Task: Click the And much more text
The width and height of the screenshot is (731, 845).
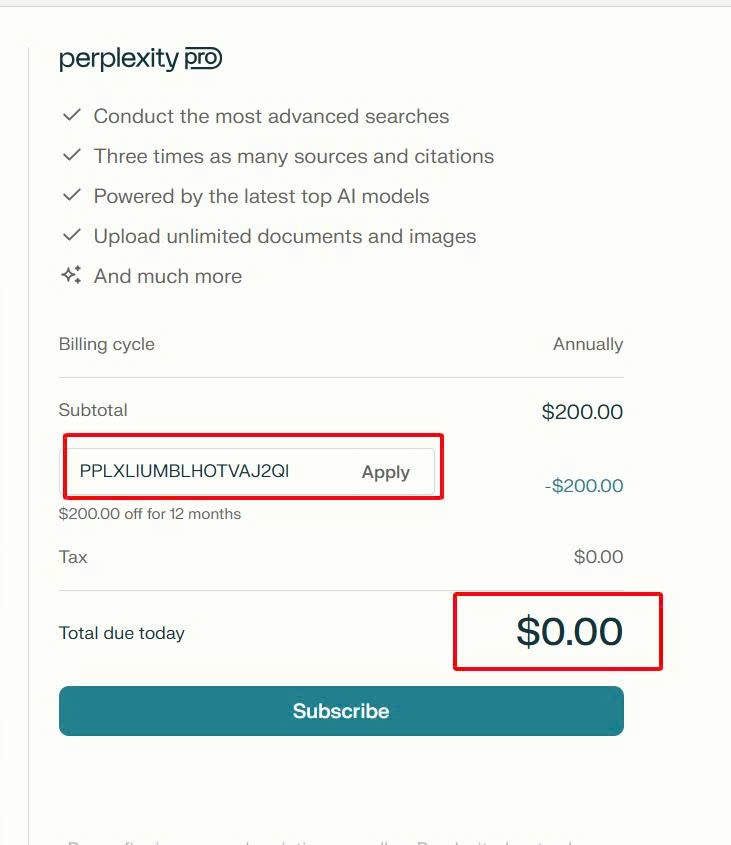Action: [168, 276]
